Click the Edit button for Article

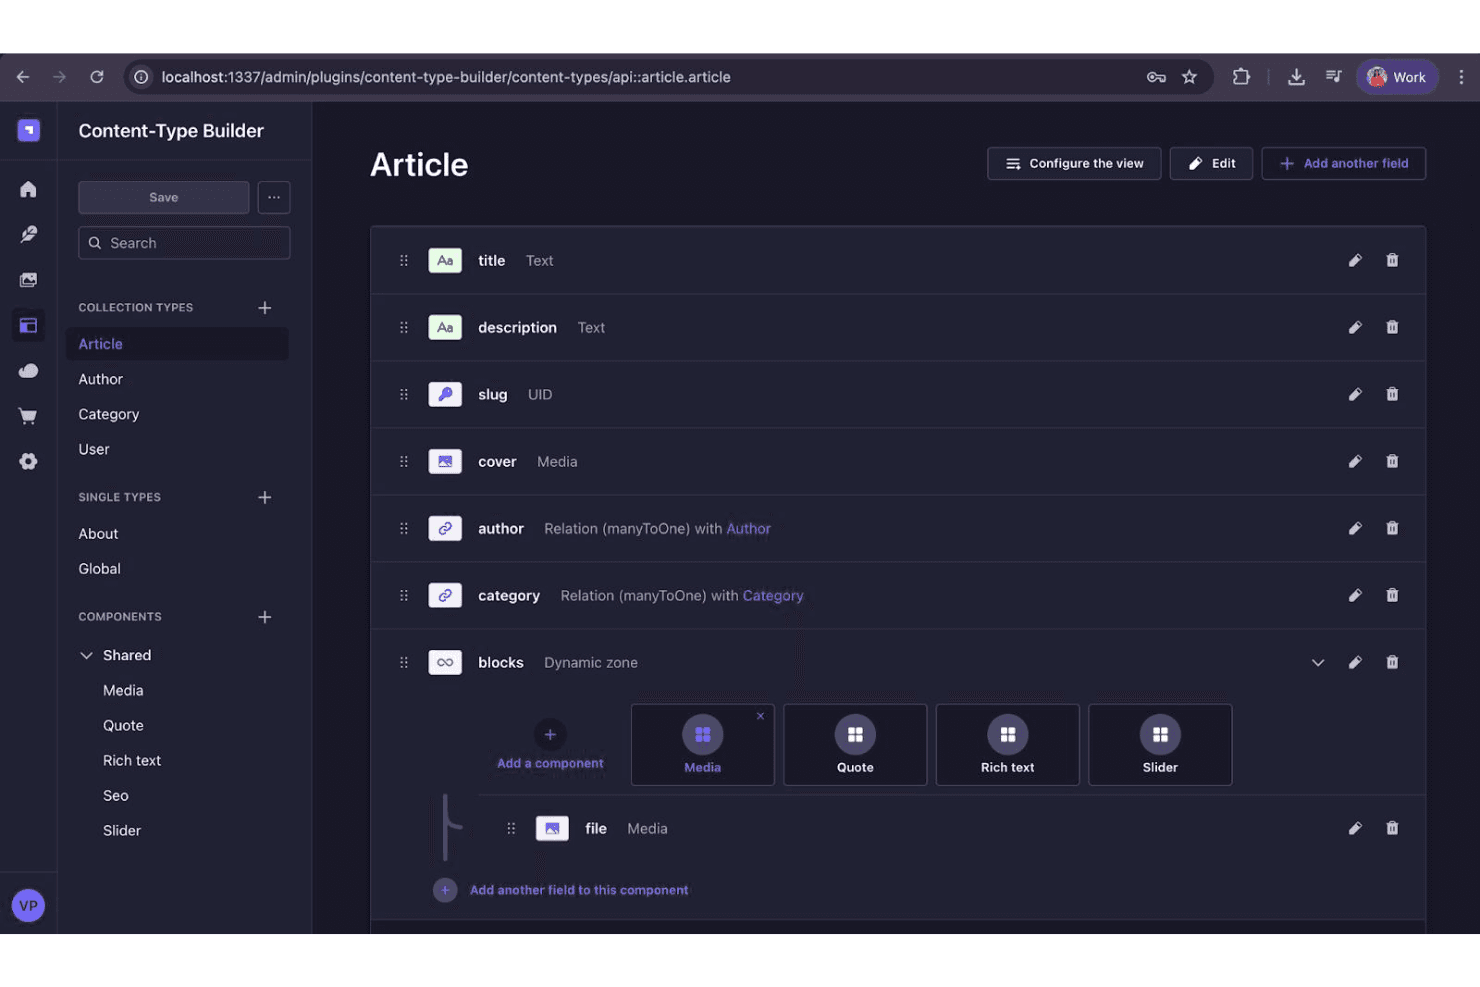tap(1211, 163)
